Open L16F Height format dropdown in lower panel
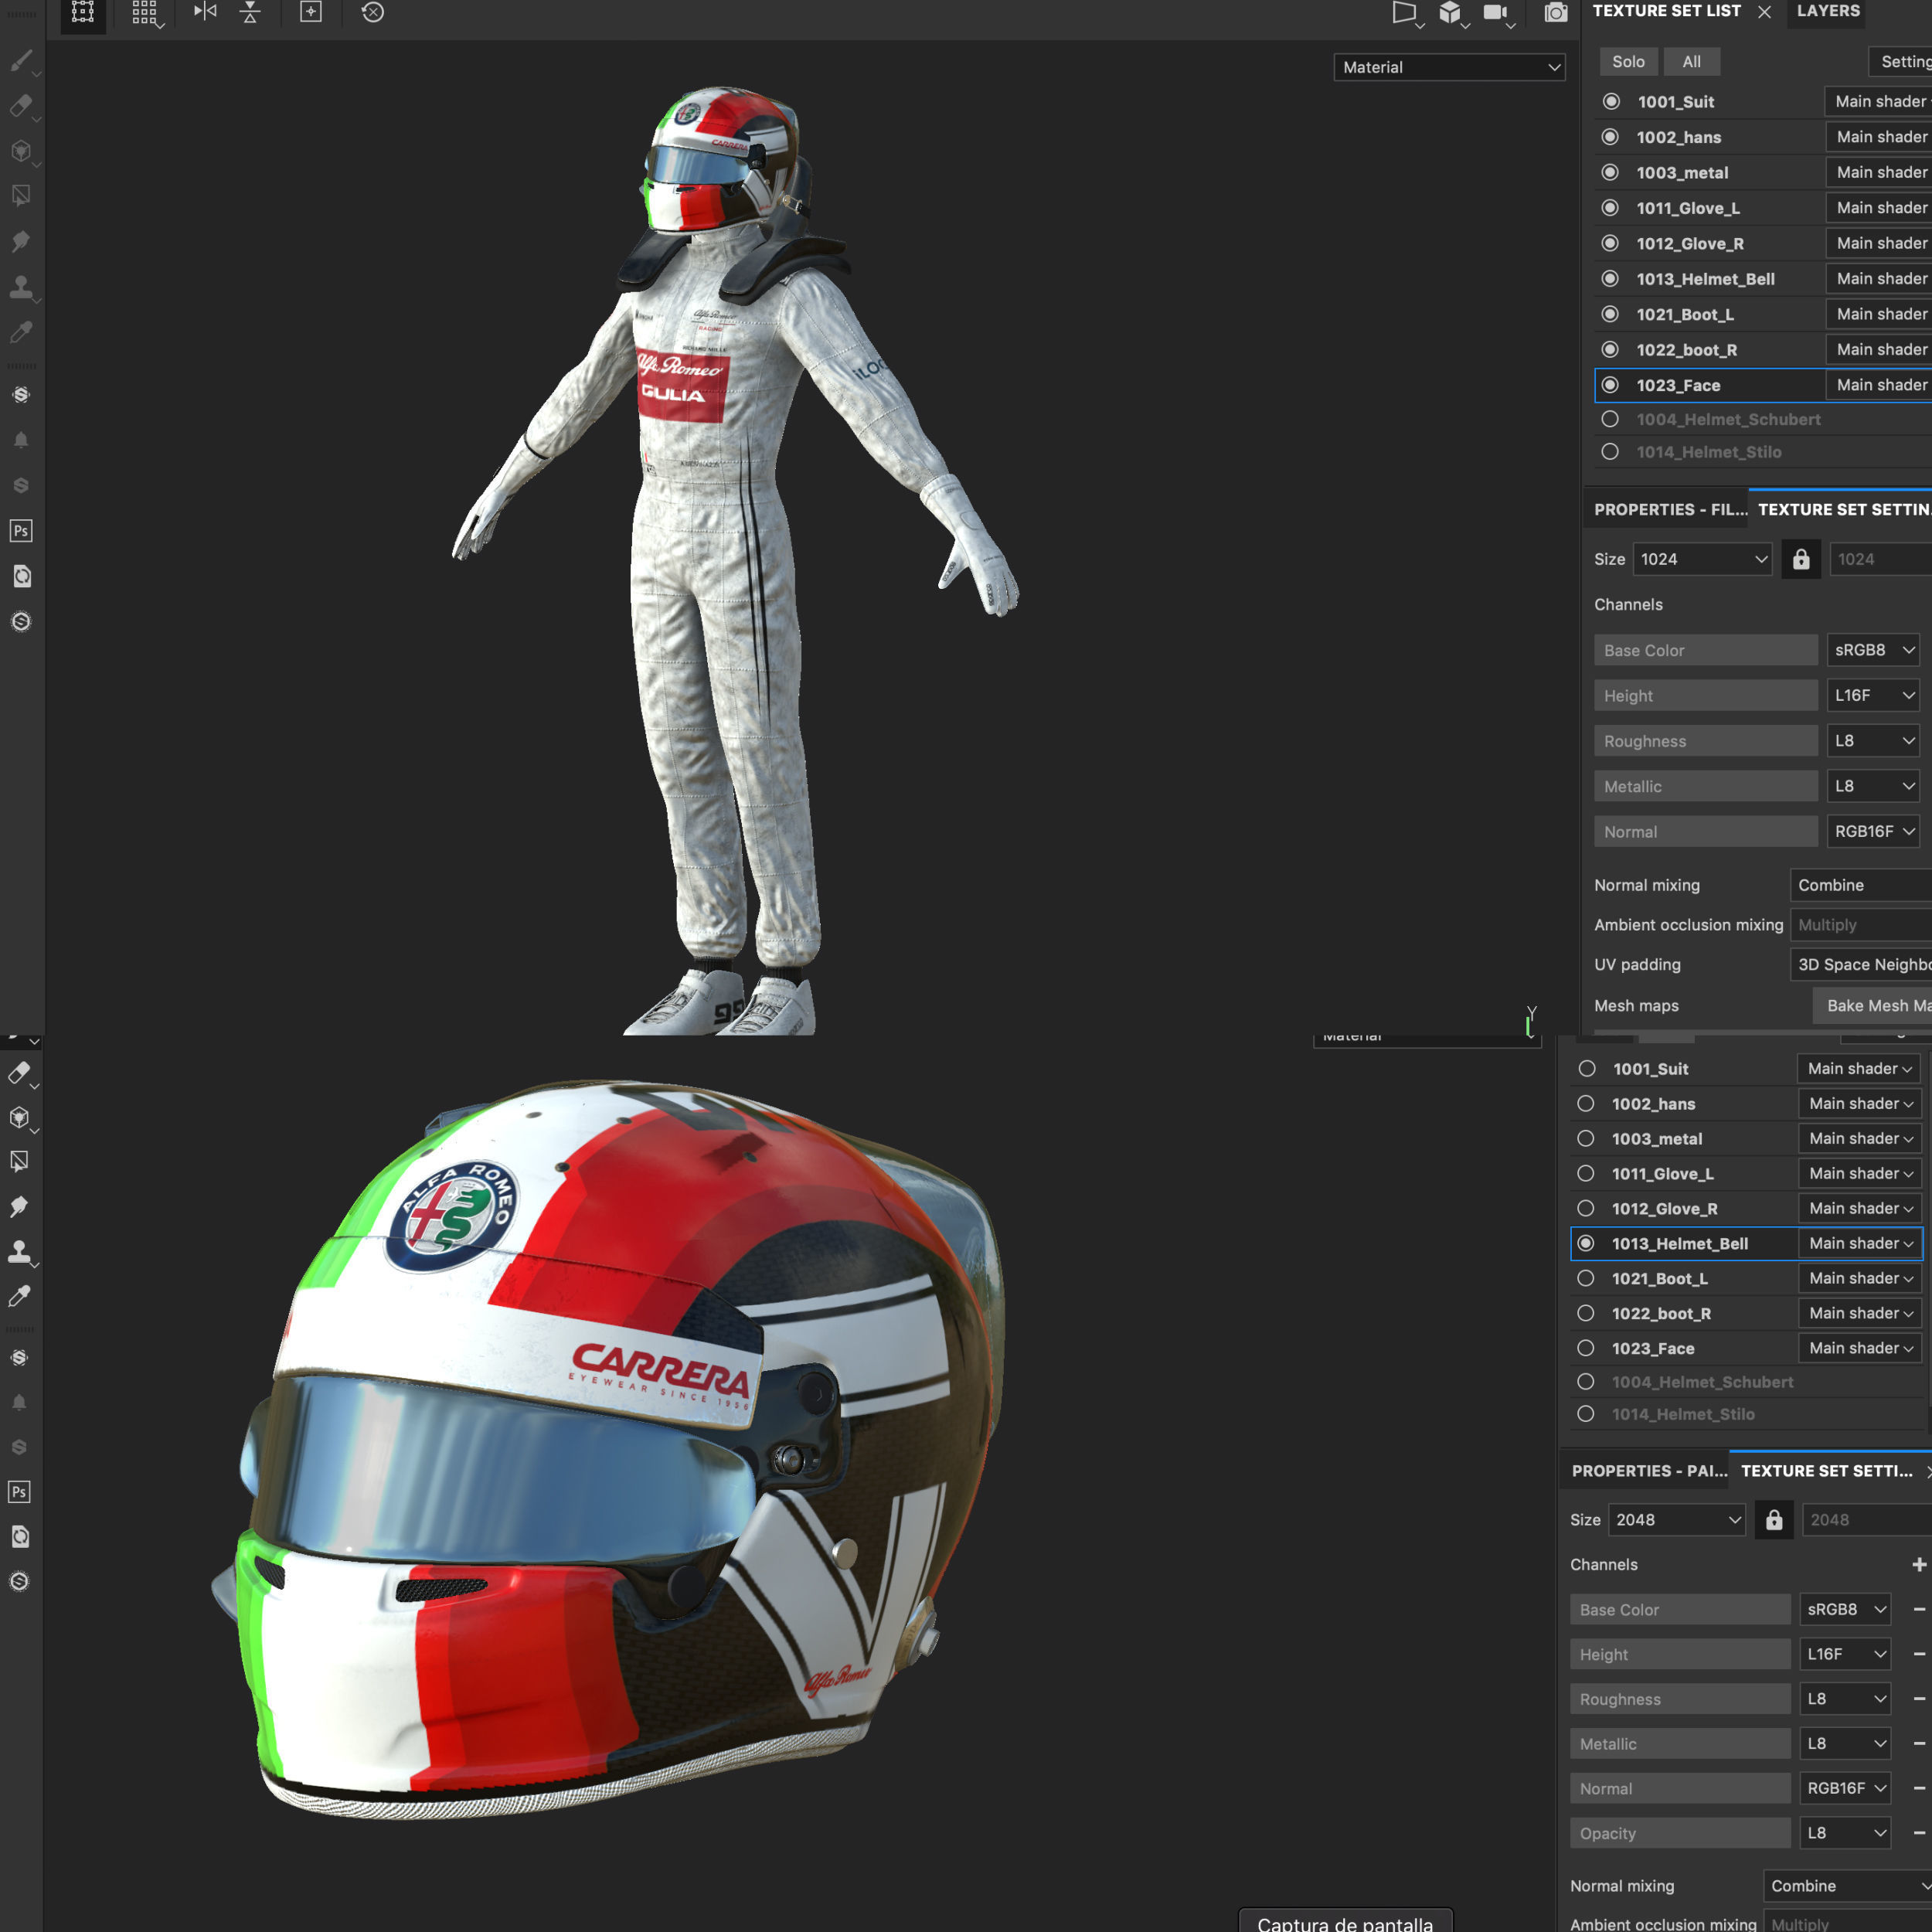The image size is (1932, 1932). [x=1845, y=1654]
